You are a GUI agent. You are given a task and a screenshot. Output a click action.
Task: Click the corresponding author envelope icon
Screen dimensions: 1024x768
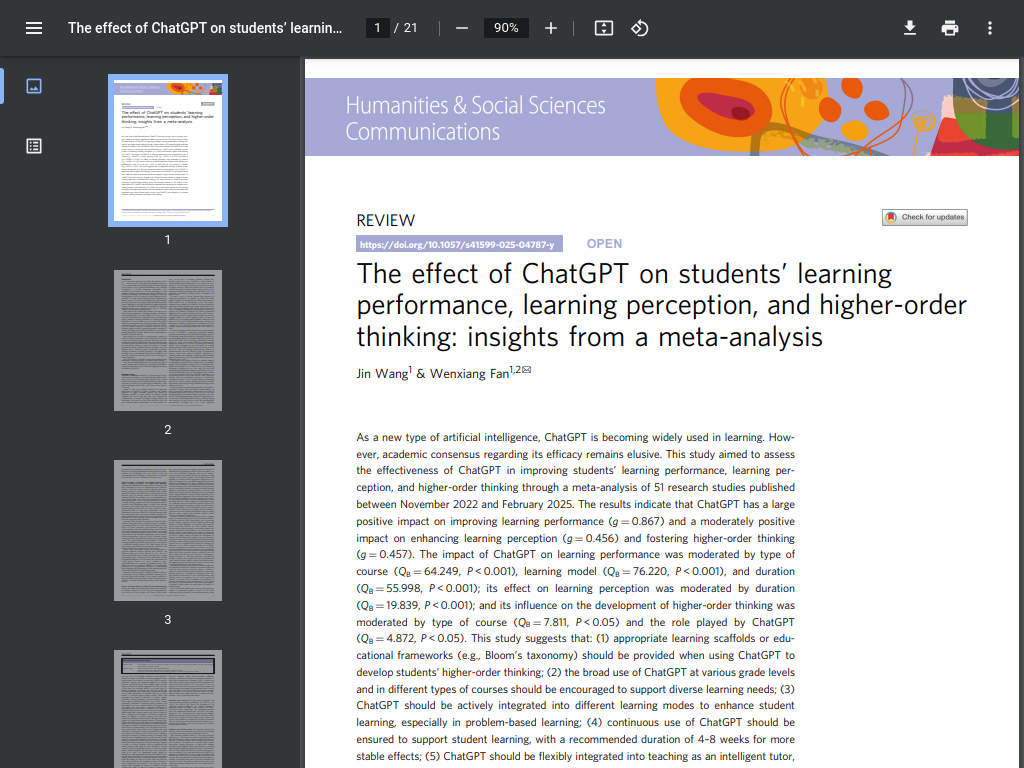point(526,370)
